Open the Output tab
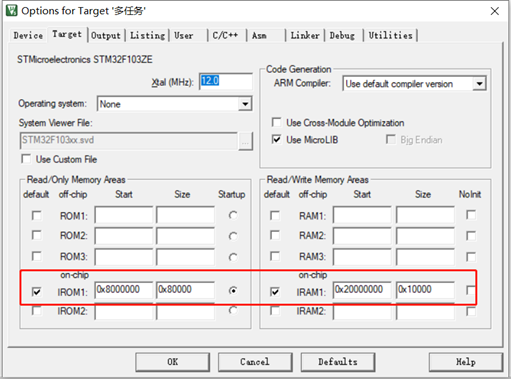511x379 pixels. click(106, 35)
